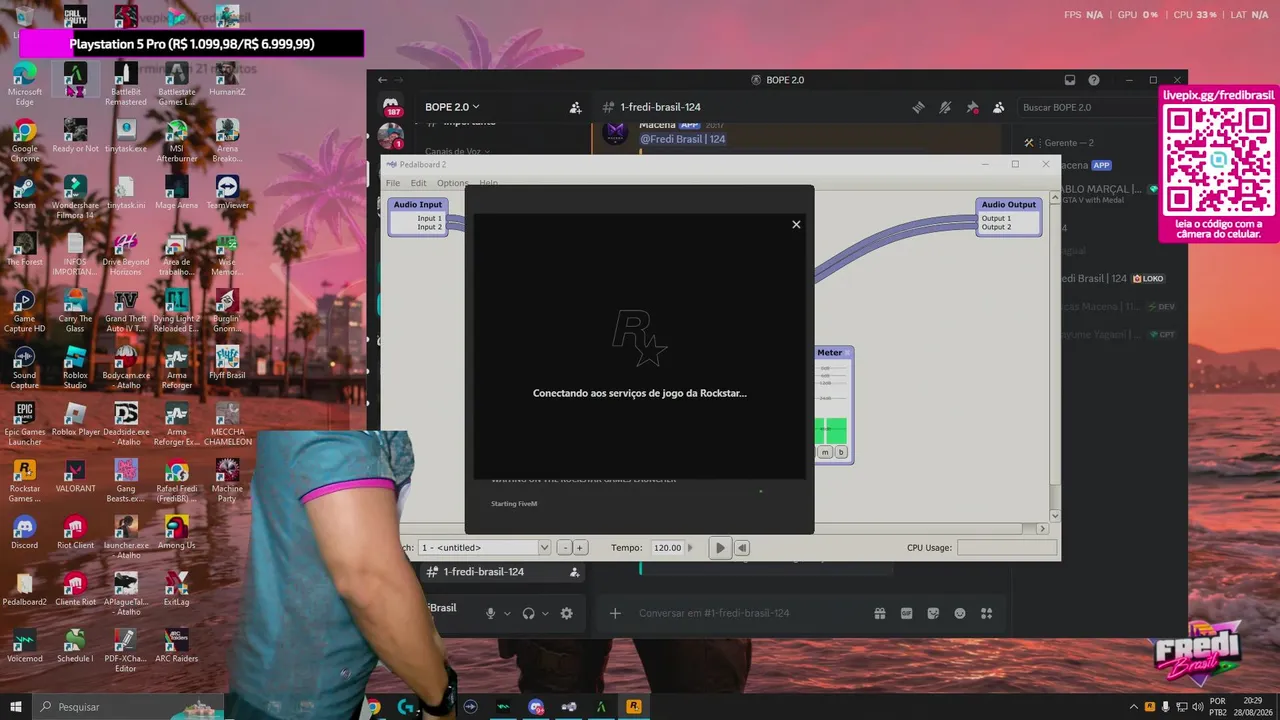This screenshot has height=720, width=1280.
Task: Select the MSI Afterburner desktop icon
Action: pyautogui.click(x=176, y=140)
